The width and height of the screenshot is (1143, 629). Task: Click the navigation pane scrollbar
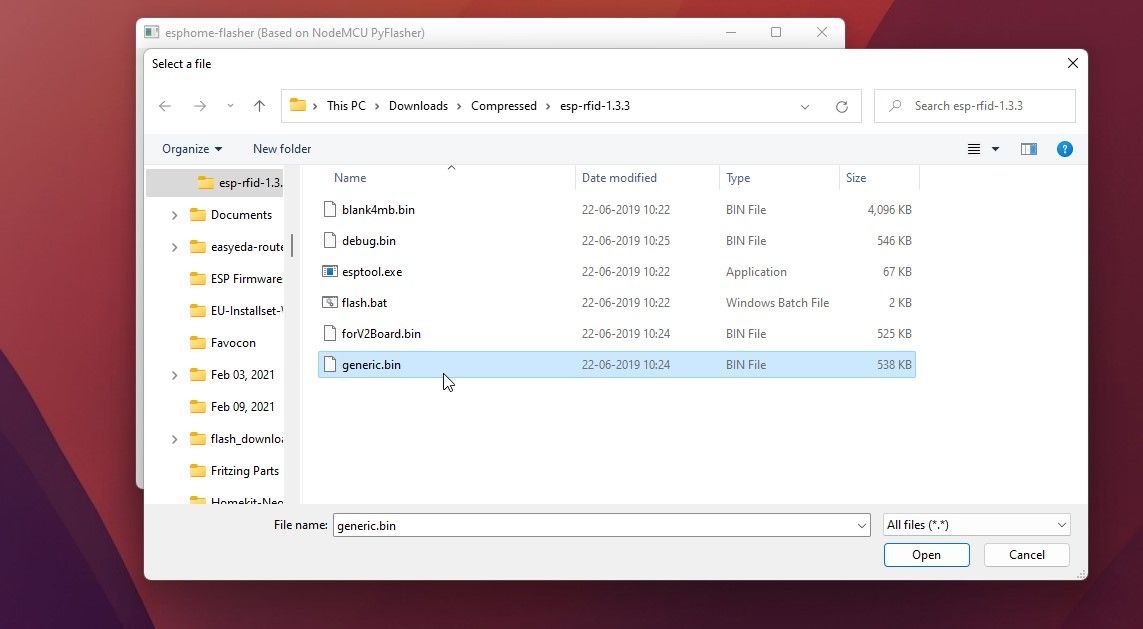(292, 246)
